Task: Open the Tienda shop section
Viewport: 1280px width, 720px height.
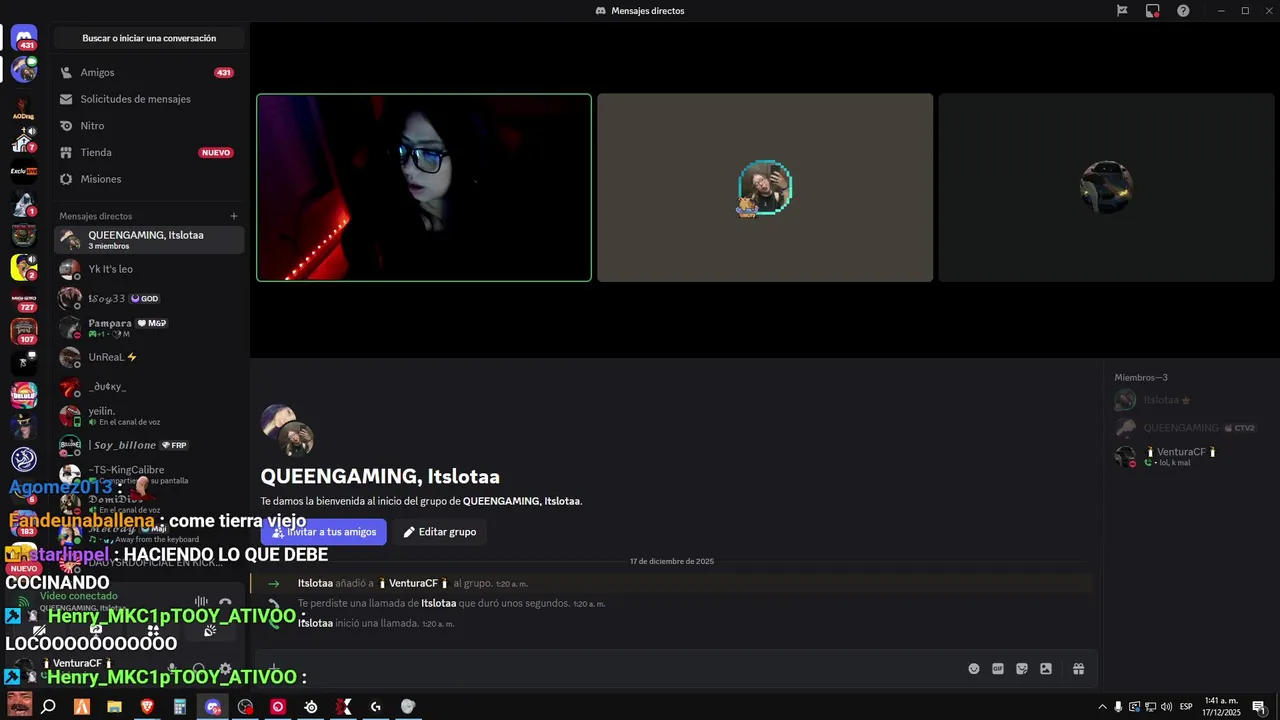Action: click(149, 152)
